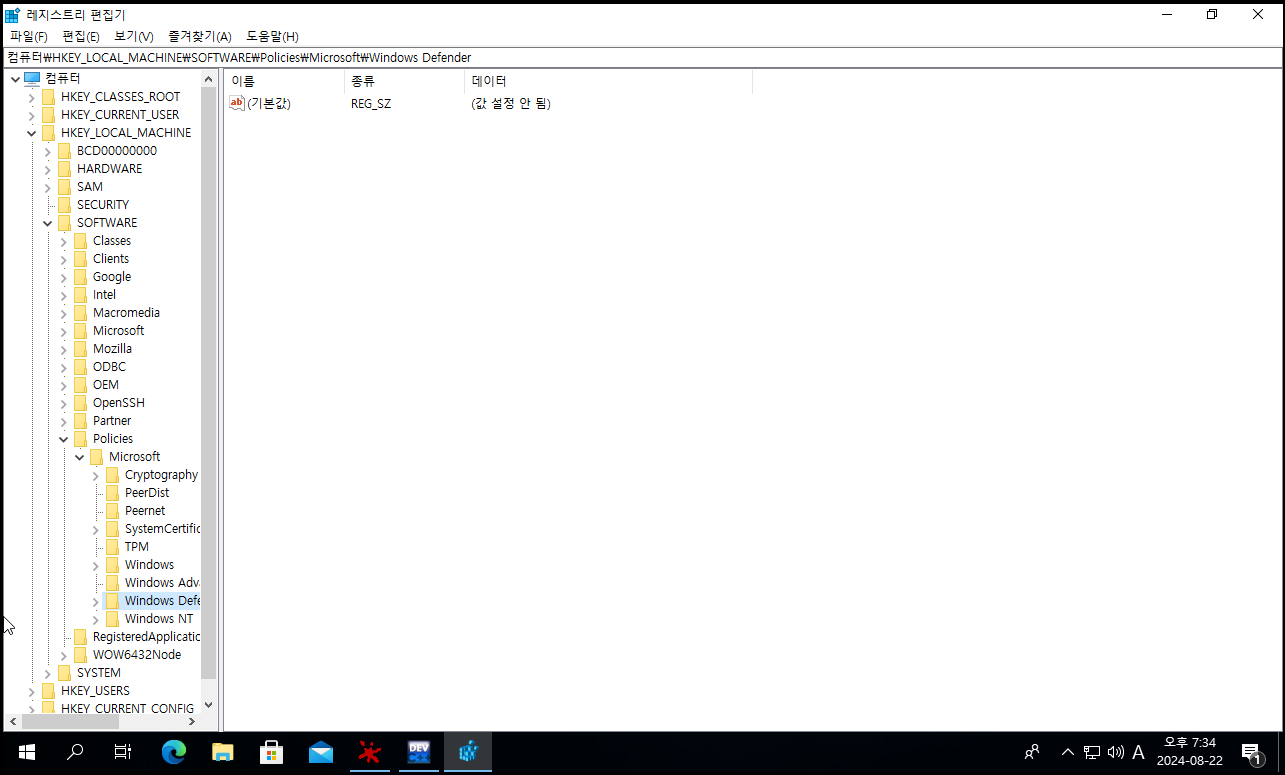Select the Microsoft key under SOFTWARE
The height and width of the screenshot is (775, 1285).
[118, 331]
